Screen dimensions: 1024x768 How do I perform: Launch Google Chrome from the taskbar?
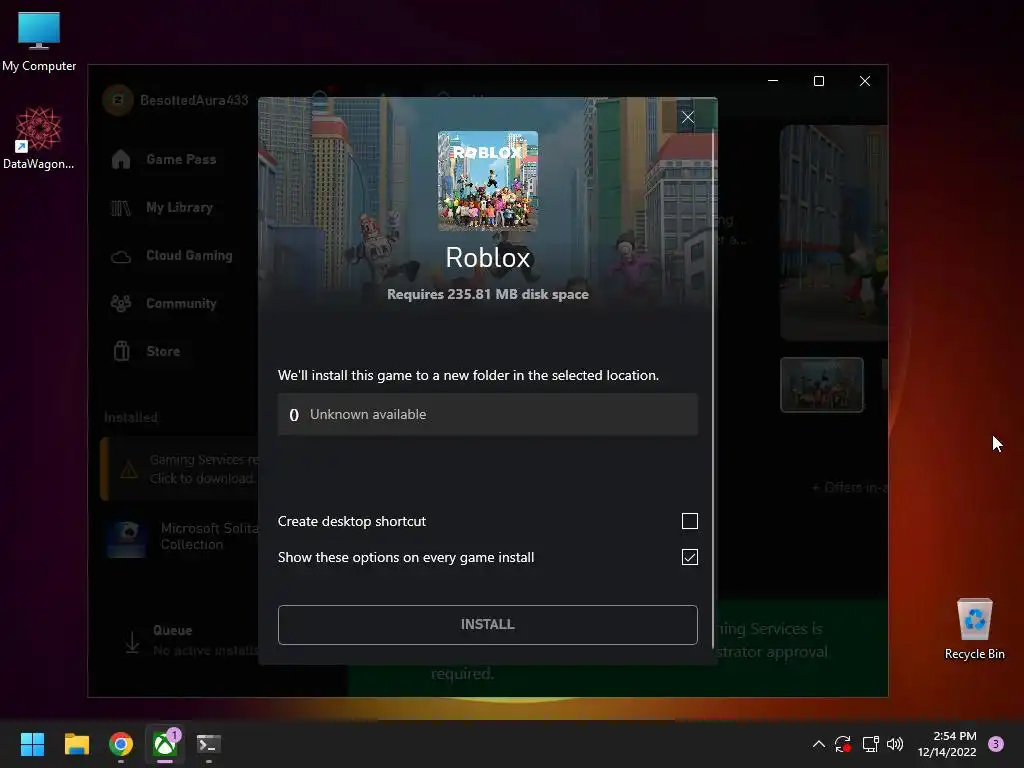tap(121, 744)
